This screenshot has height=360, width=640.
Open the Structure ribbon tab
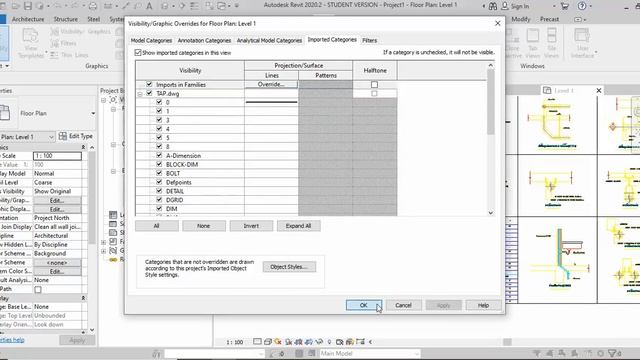point(66,19)
